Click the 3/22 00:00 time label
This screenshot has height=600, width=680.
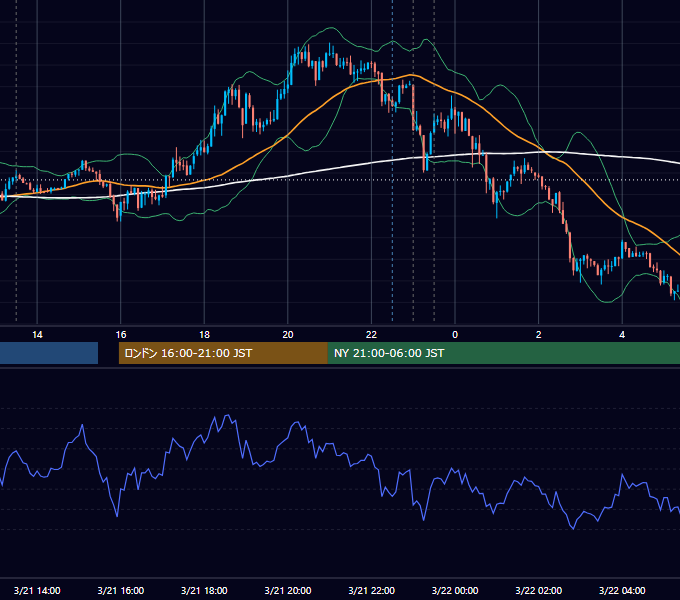pyautogui.click(x=455, y=590)
